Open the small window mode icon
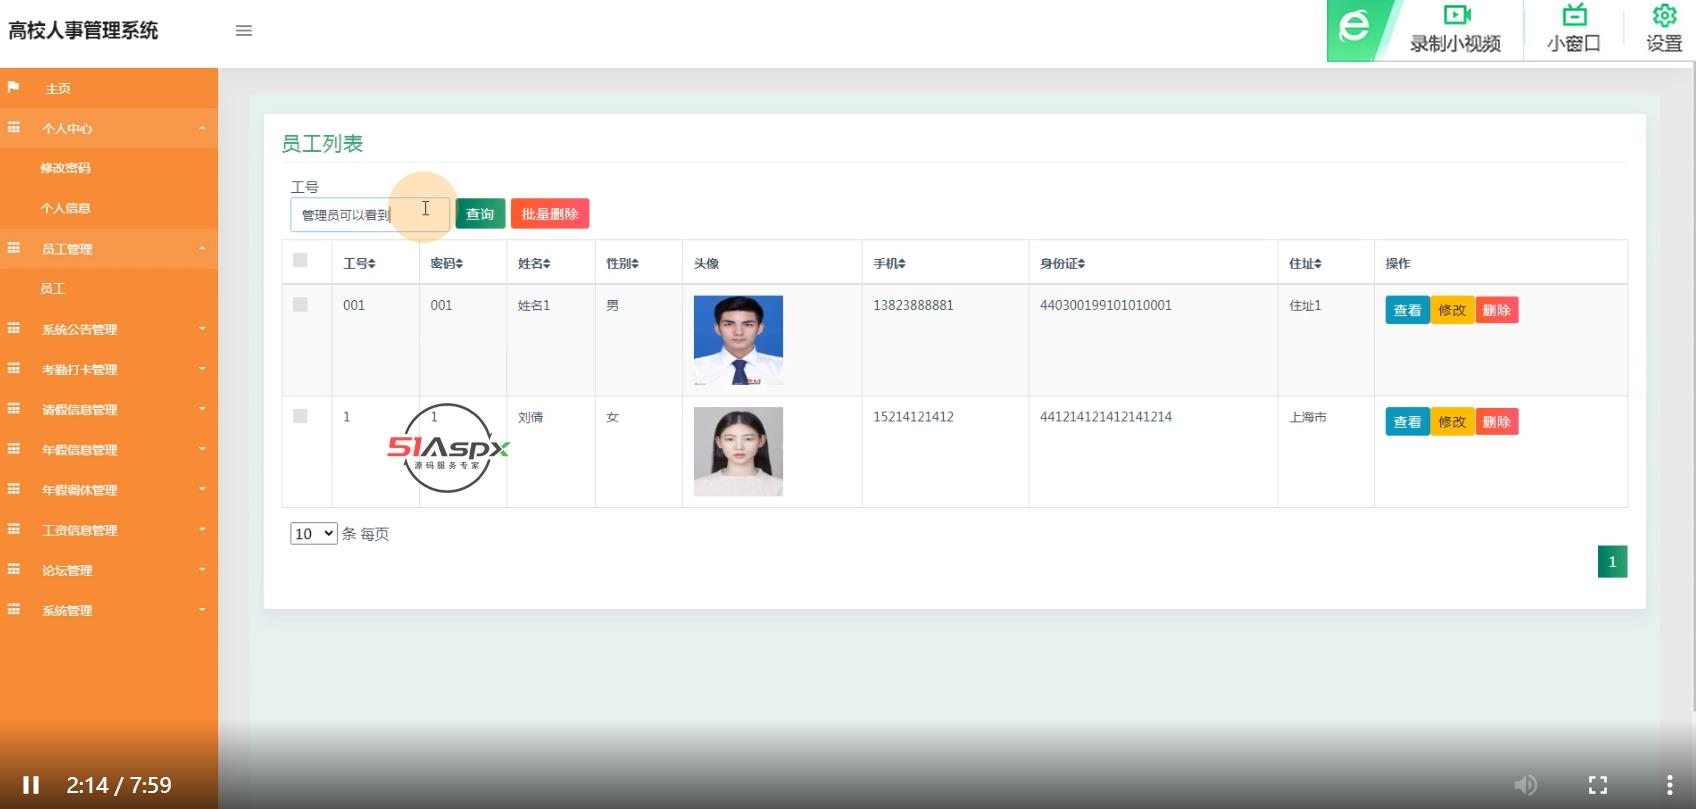 1574,16
